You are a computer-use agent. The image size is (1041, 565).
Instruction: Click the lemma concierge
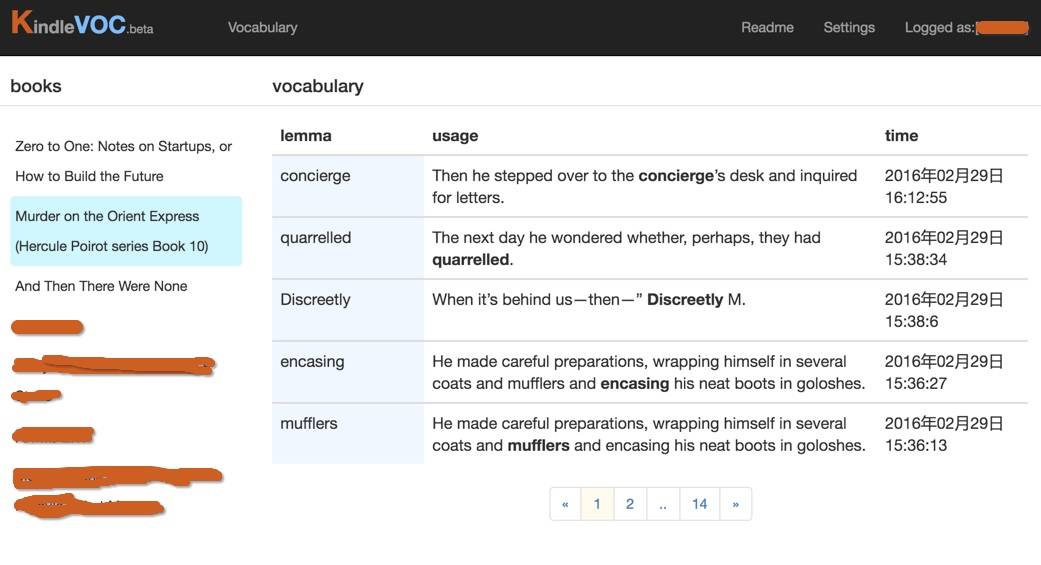pyautogui.click(x=315, y=176)
